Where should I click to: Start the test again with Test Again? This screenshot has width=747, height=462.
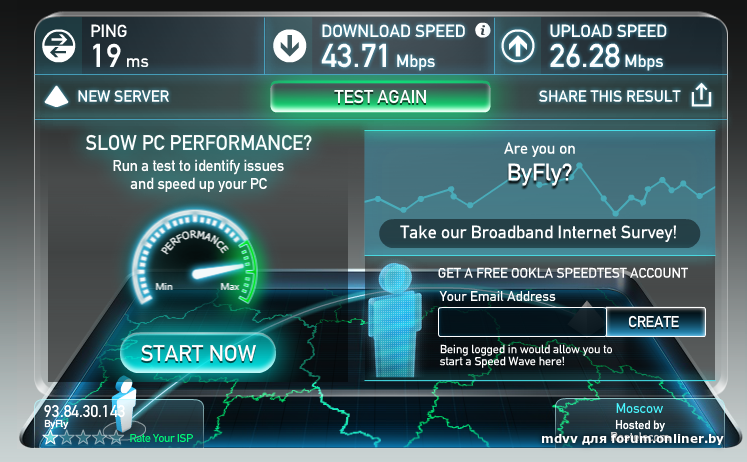tap(380, 97)
